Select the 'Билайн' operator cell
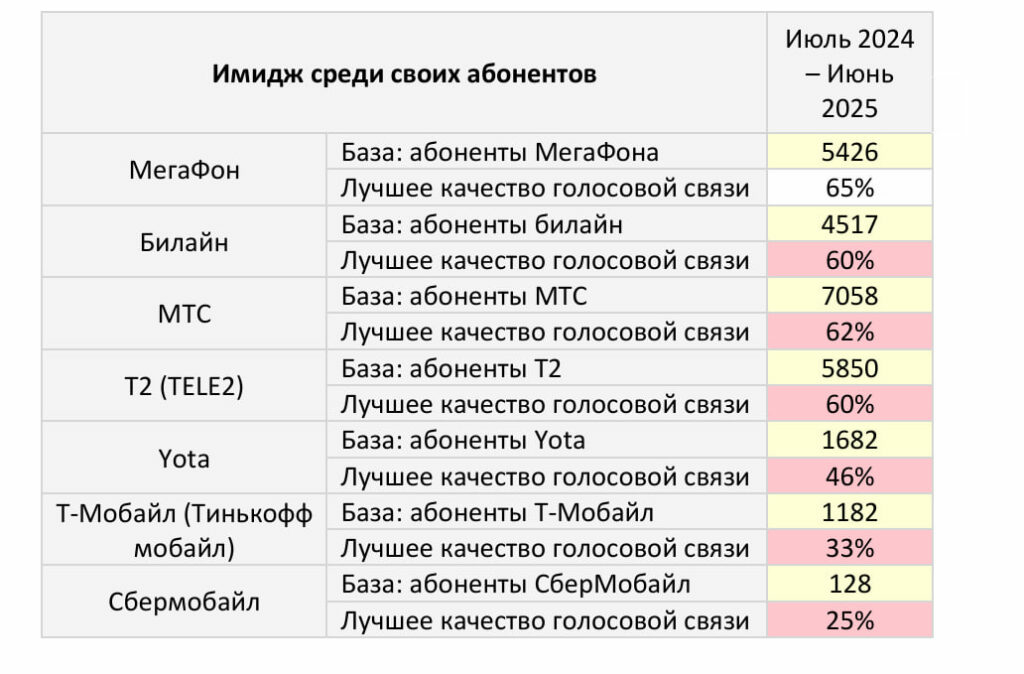 point(184,242)
